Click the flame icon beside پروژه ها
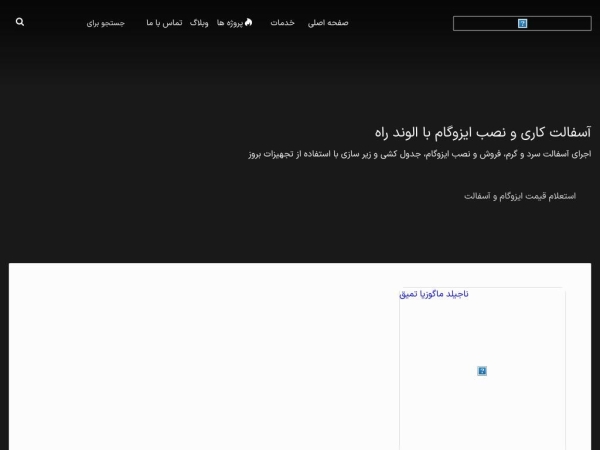Screen dimensions: 600x450 (248, 22)
